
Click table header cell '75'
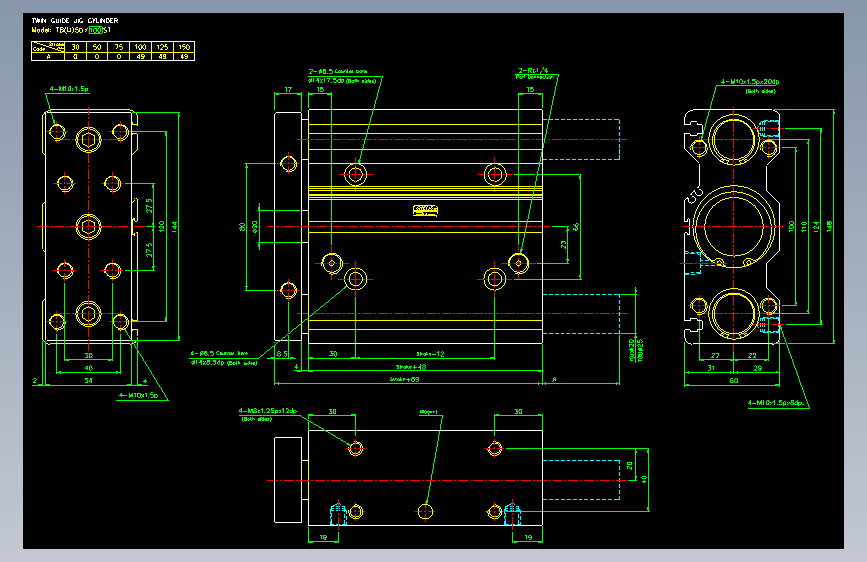click(x=118, y=47)
